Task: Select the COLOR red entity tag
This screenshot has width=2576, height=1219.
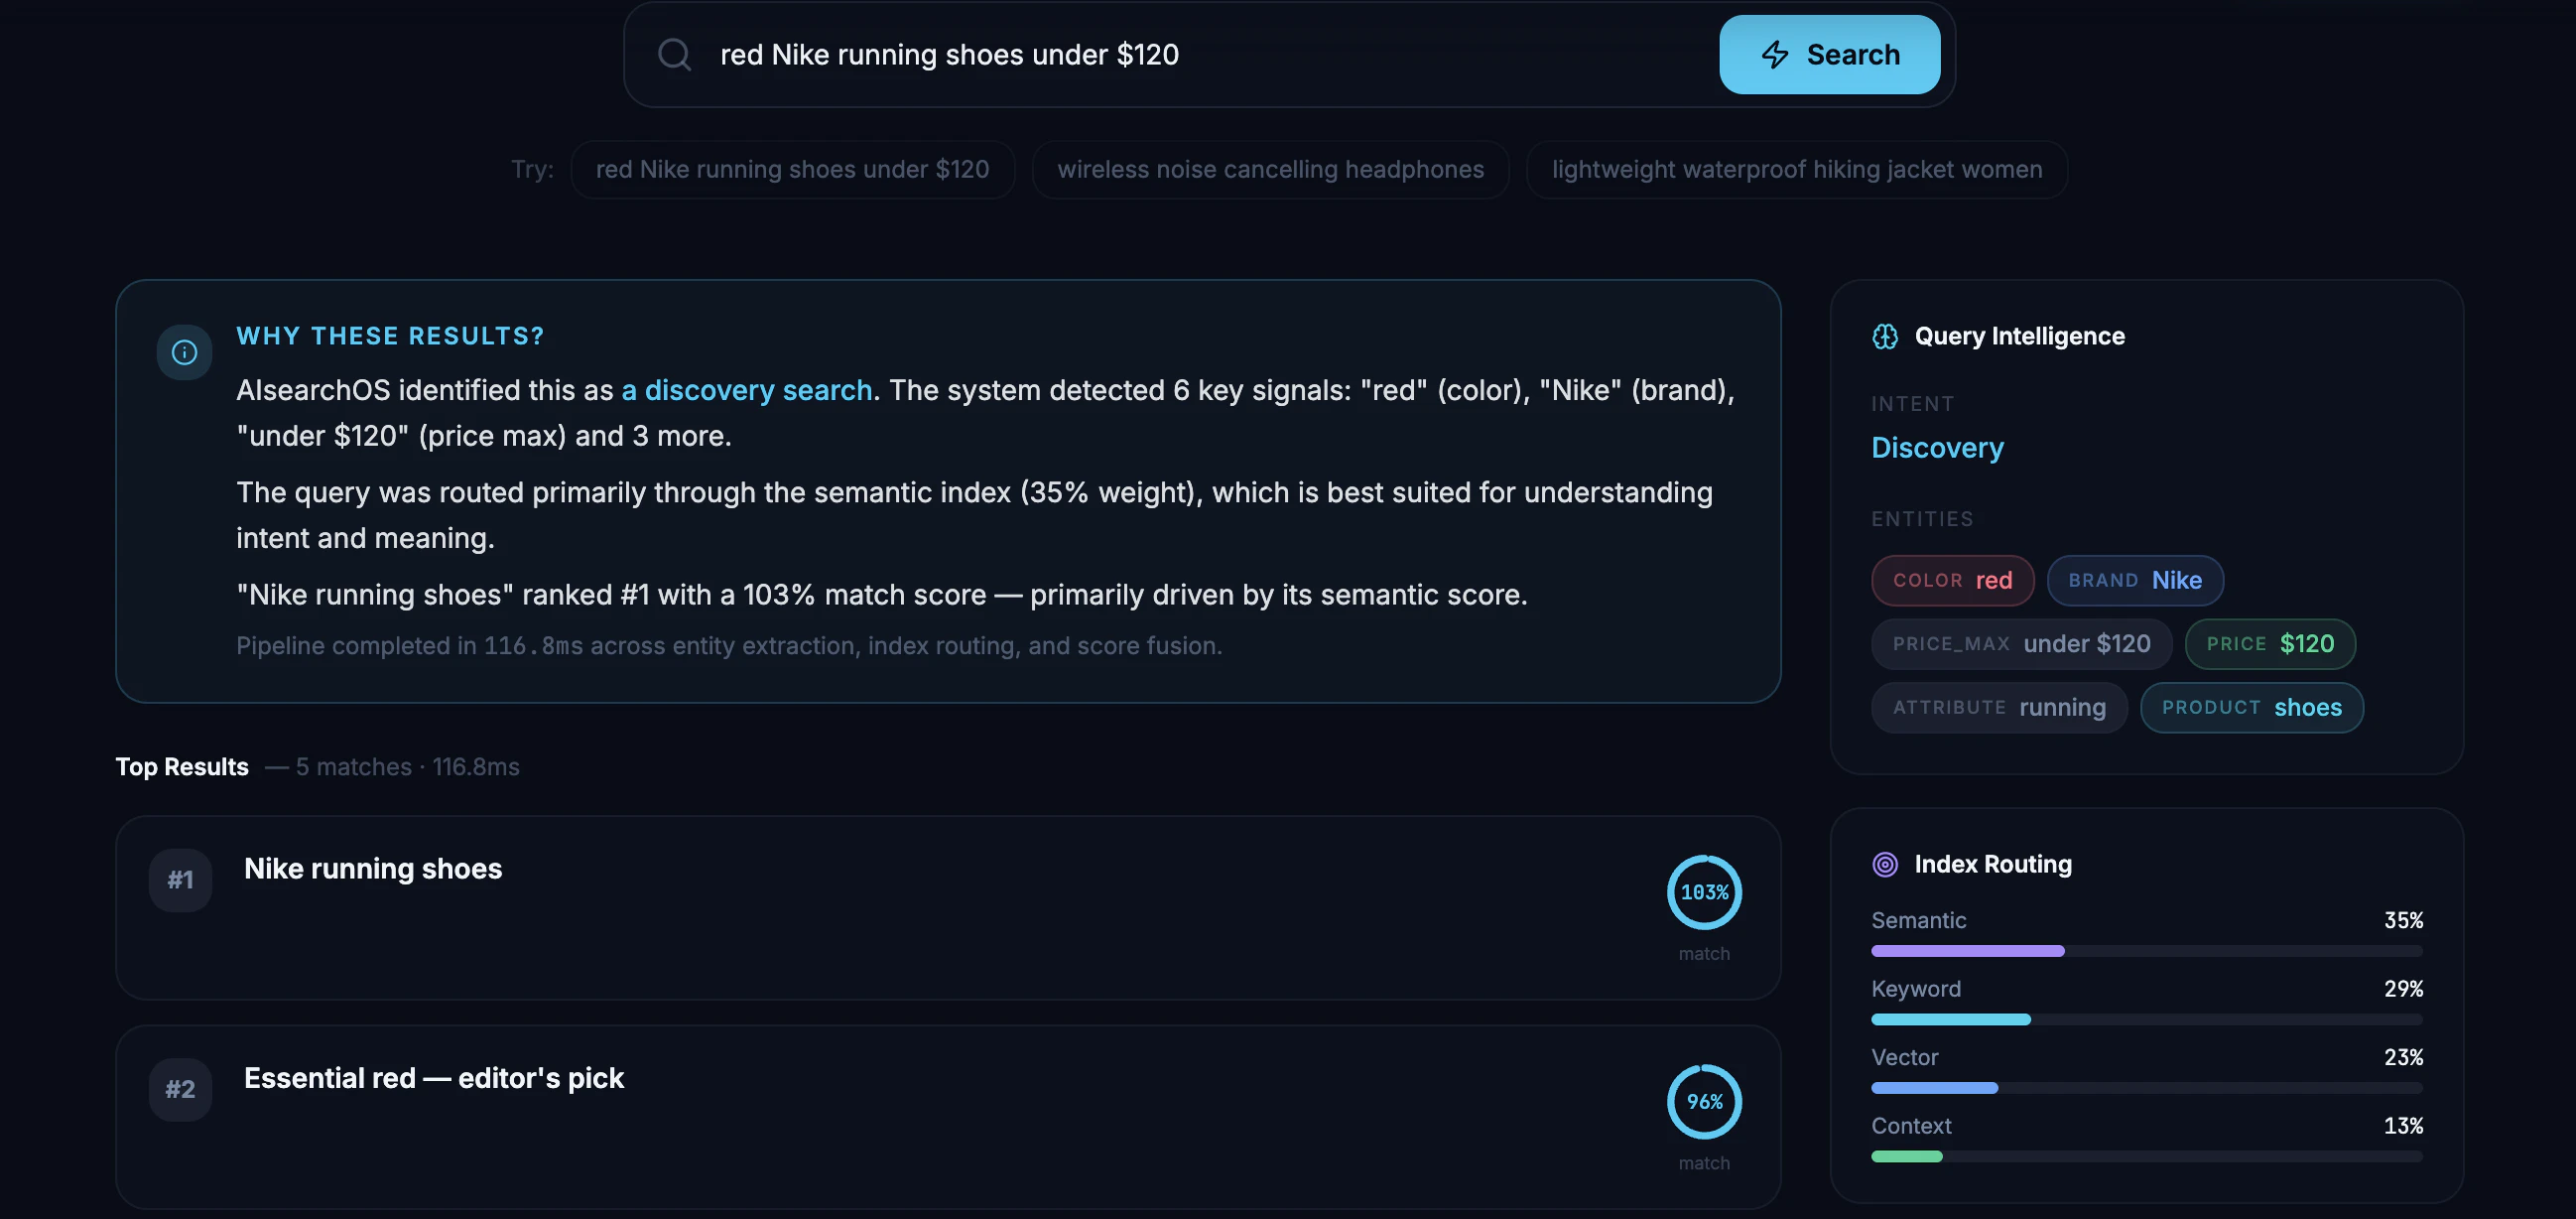Action: coord(1951,580)
